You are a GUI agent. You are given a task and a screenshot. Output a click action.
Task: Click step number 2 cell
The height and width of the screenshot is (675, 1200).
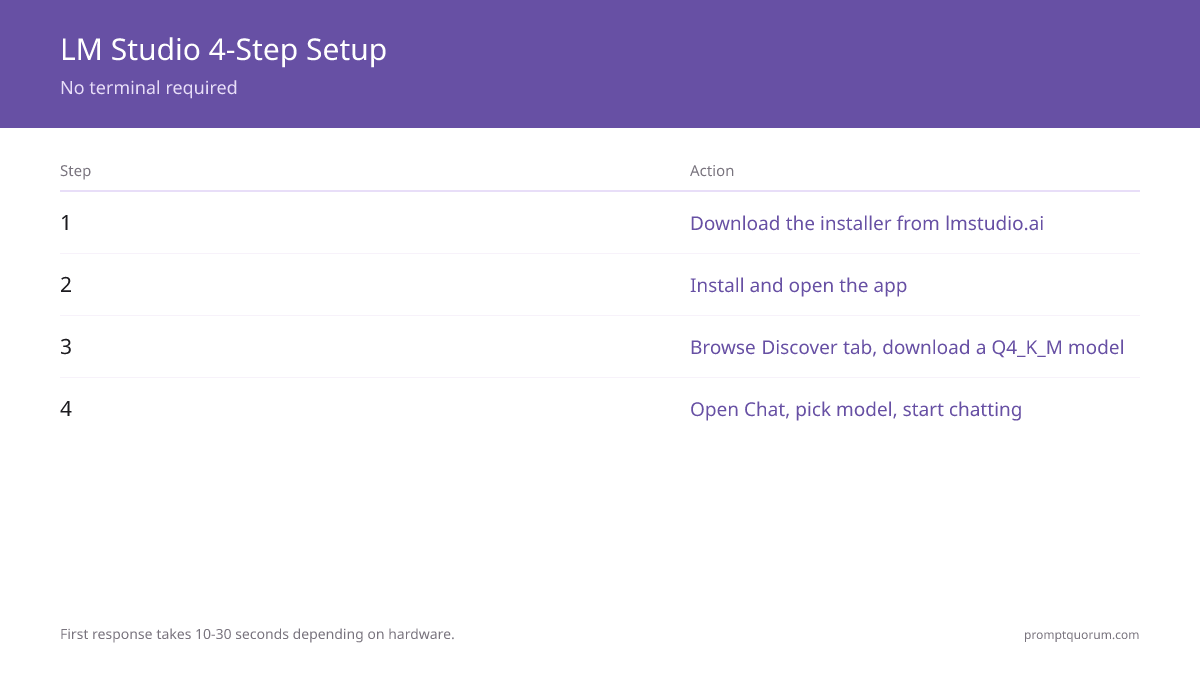click(66, 285)
